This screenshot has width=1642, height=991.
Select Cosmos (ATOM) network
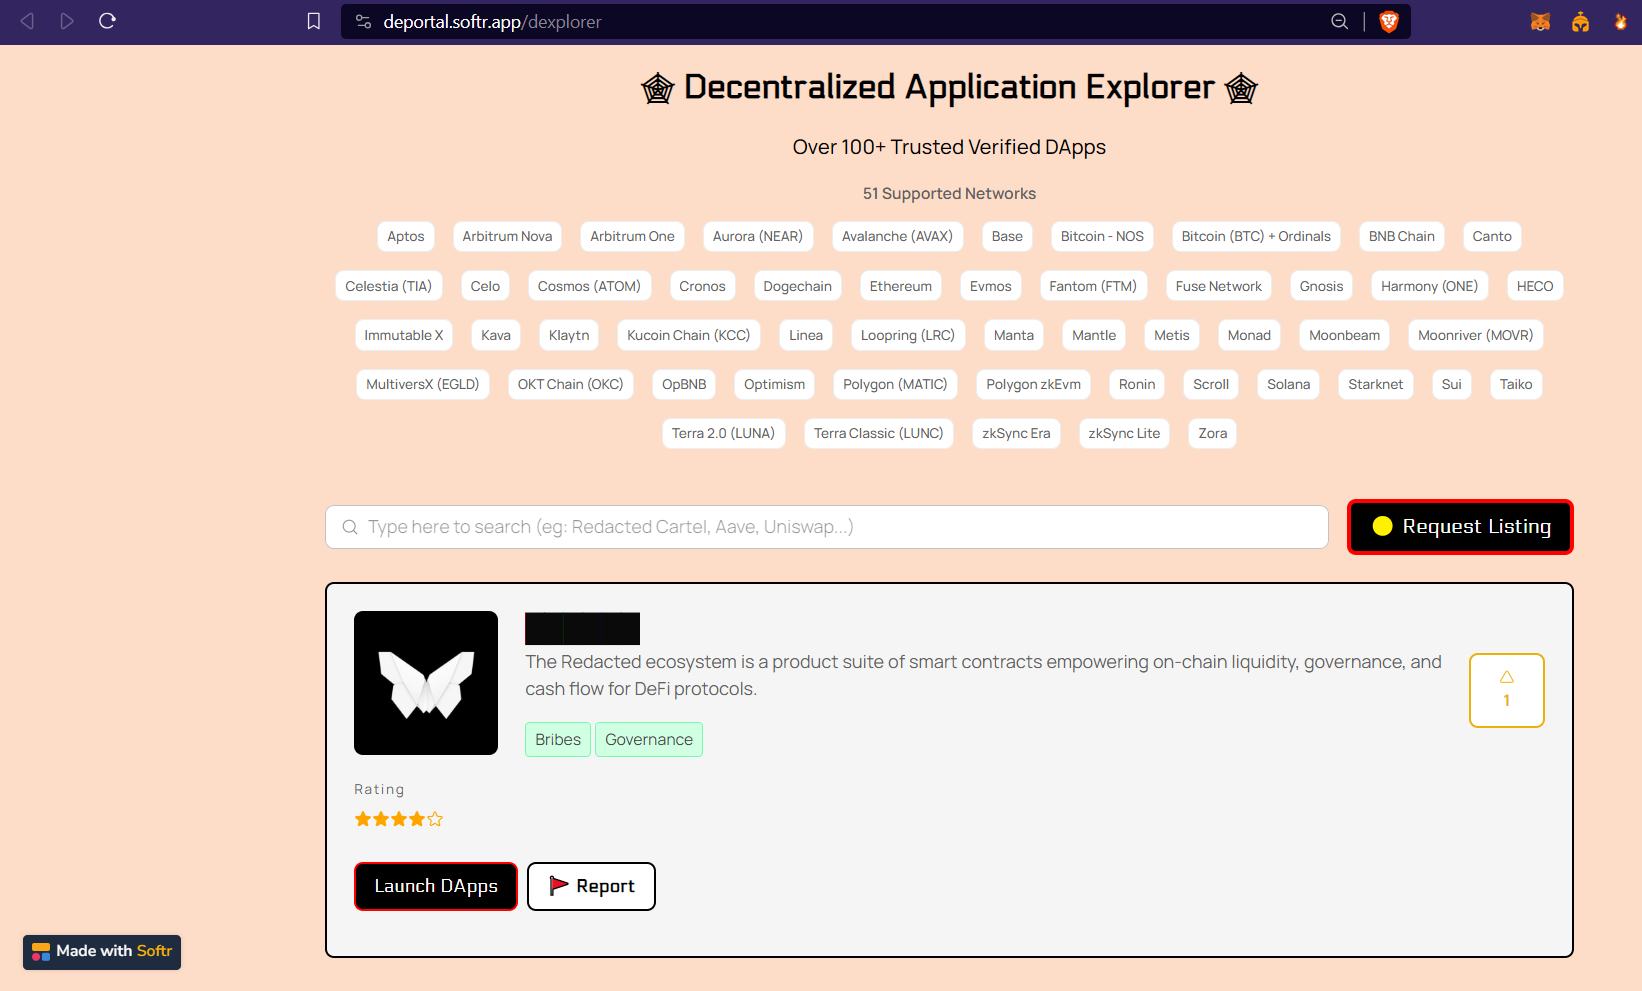[x=589, y=286]
